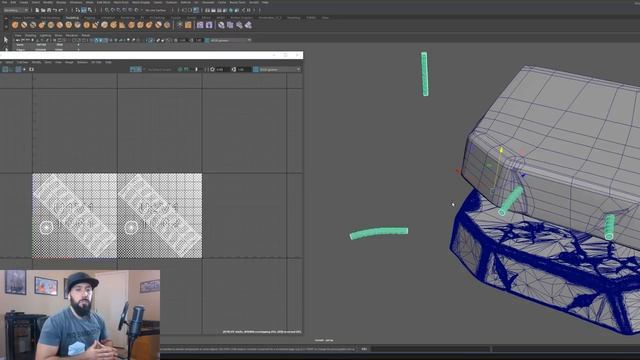Select the Imprint sculpt tool icon

(95, 25)
